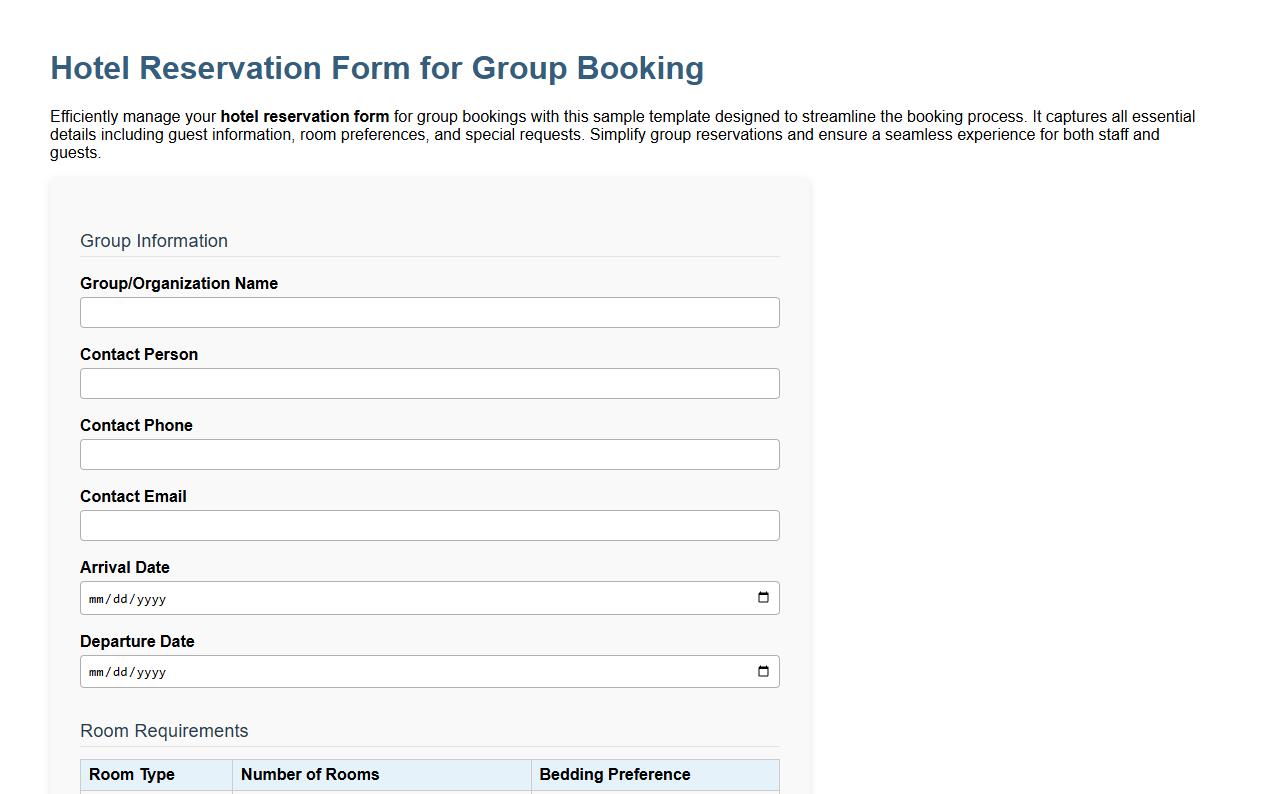Click the Bedding Preference column header
The height and width of the screenshot is (794, 1263).
pyautogui.click(x=614, y=774)
